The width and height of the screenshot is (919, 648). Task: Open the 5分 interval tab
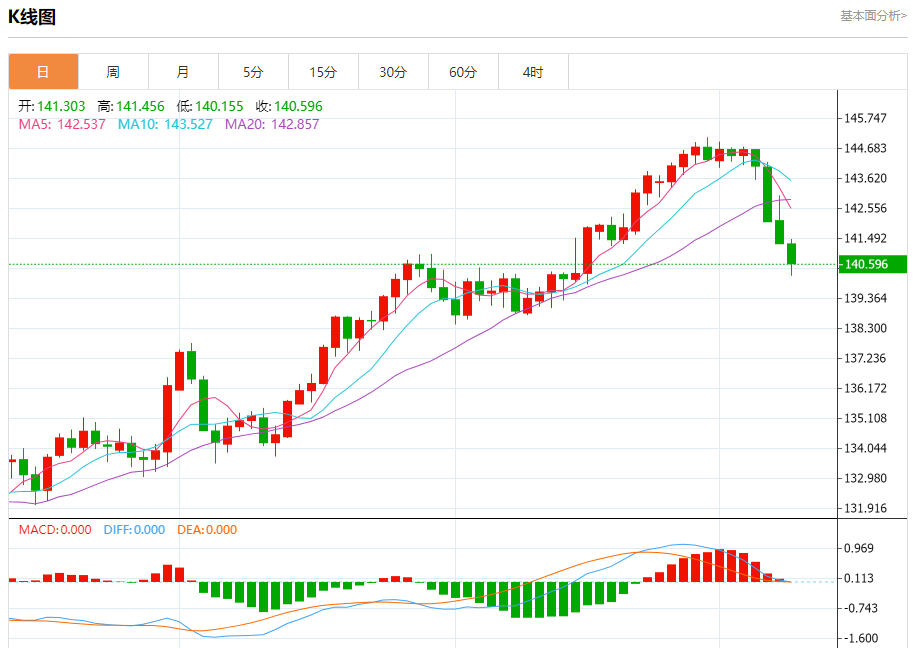[253, 71]
